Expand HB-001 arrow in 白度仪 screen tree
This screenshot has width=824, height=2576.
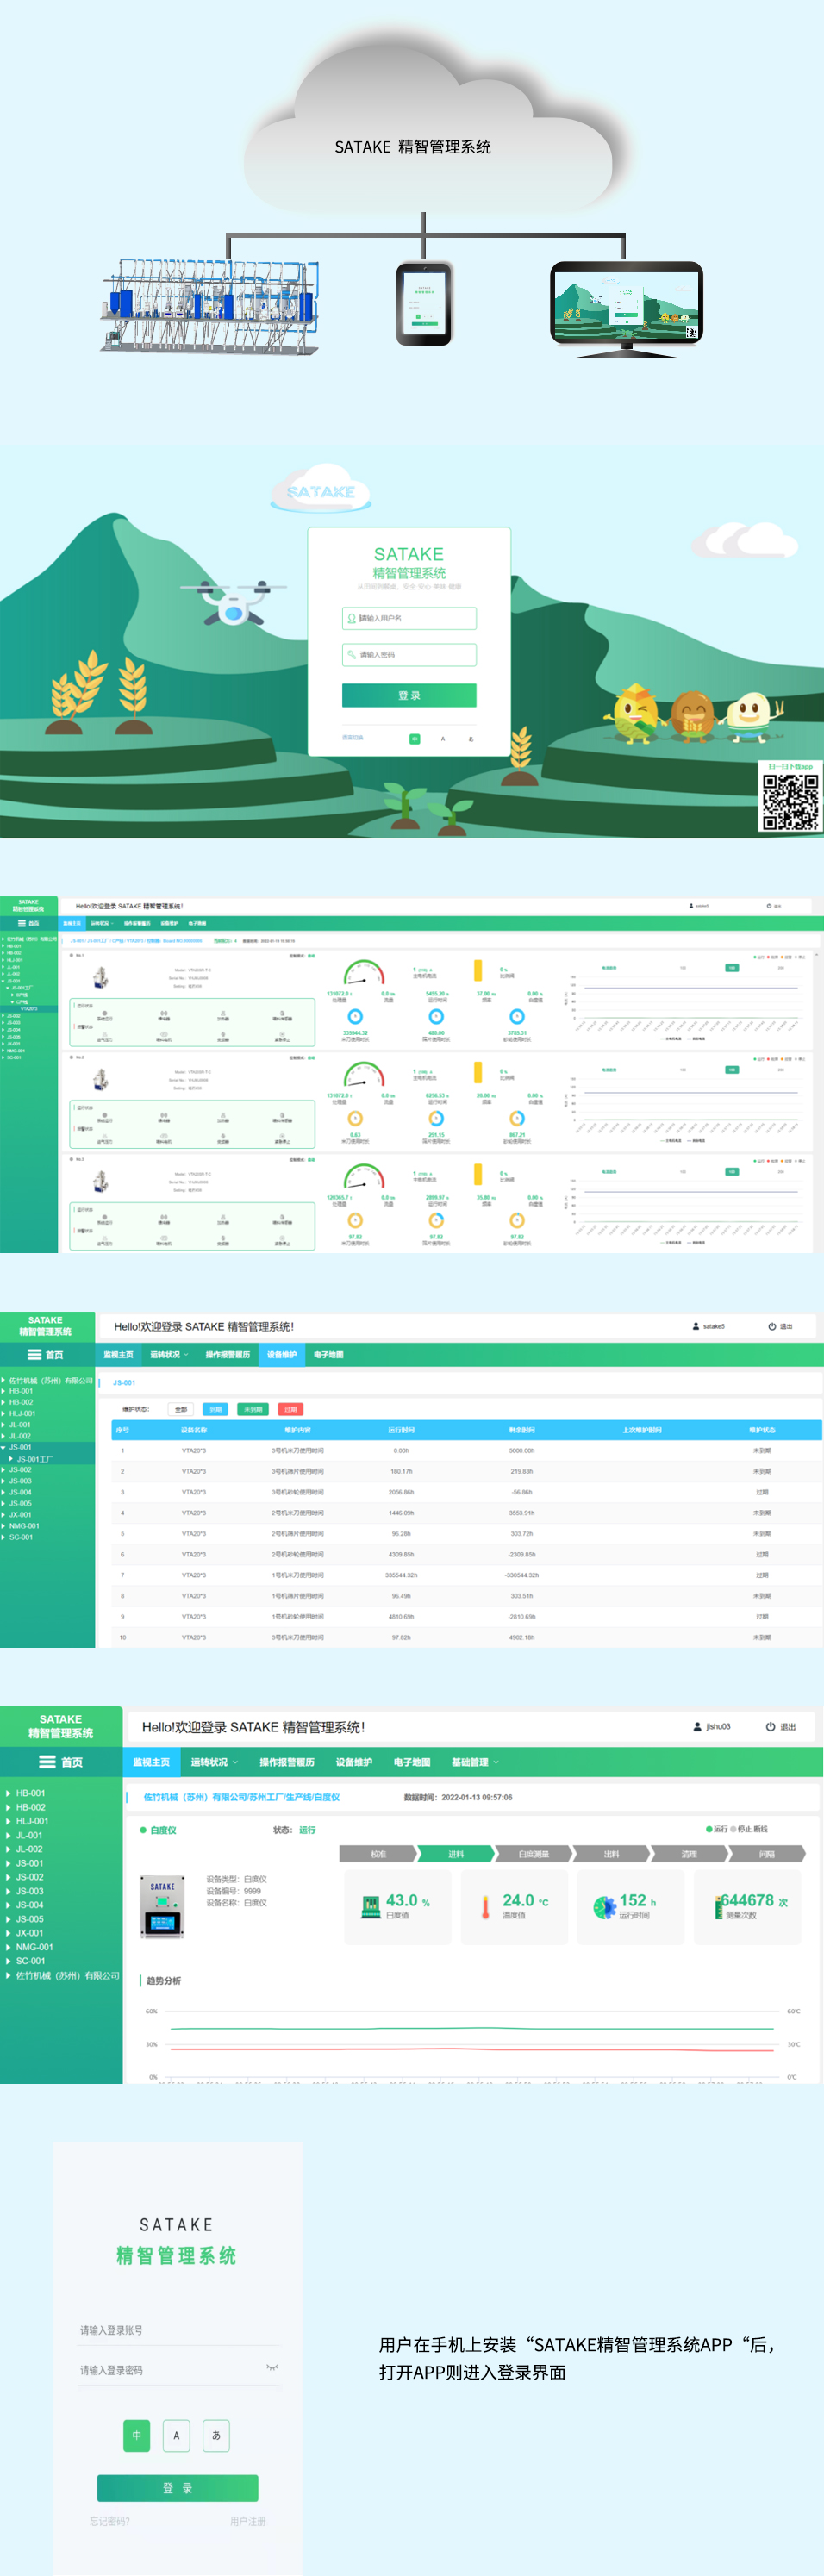click(x=8, y=1794)
